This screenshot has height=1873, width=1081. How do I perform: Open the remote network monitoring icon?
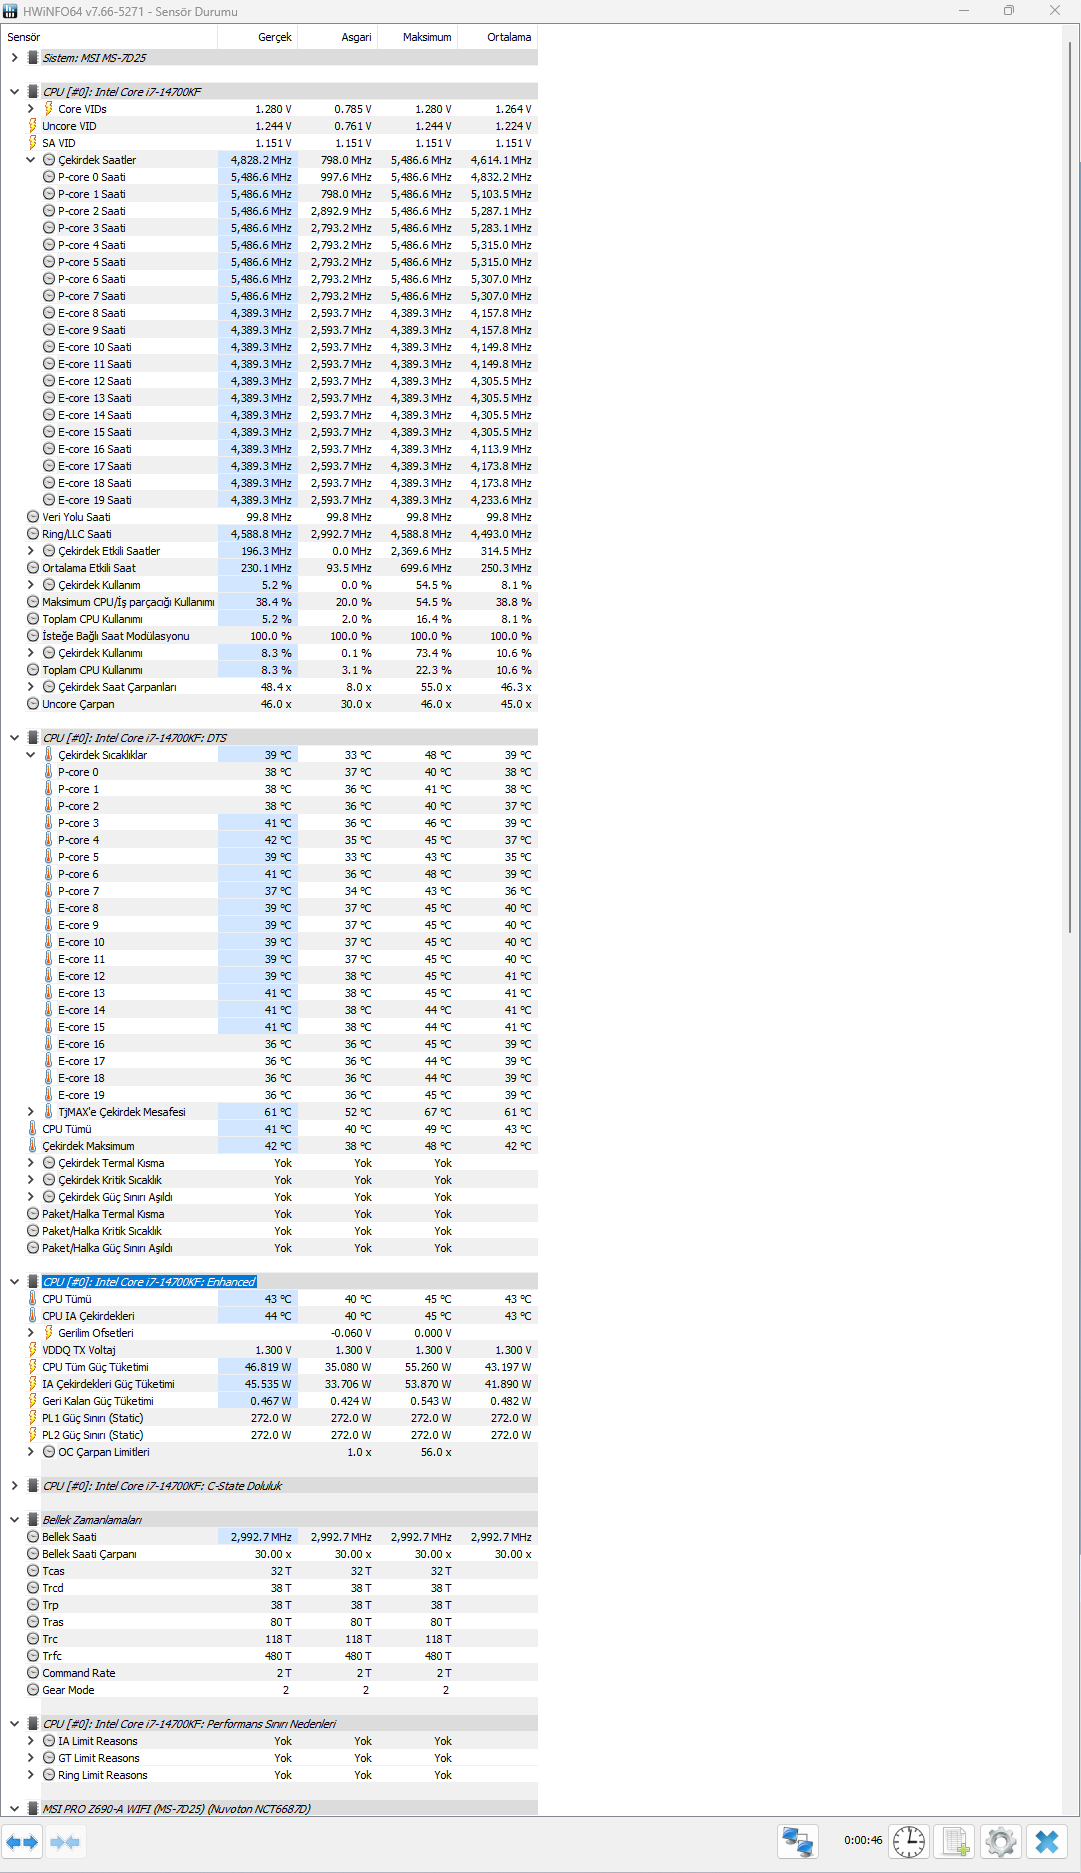[797, 1841]
